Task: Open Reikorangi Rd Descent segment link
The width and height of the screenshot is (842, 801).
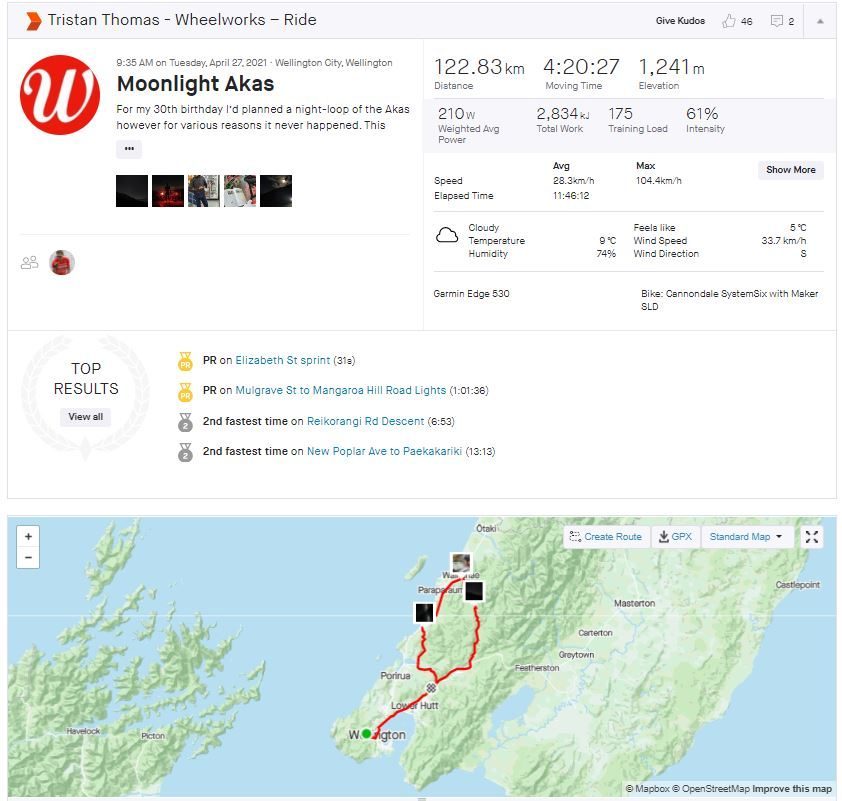Action: point(365,421)
